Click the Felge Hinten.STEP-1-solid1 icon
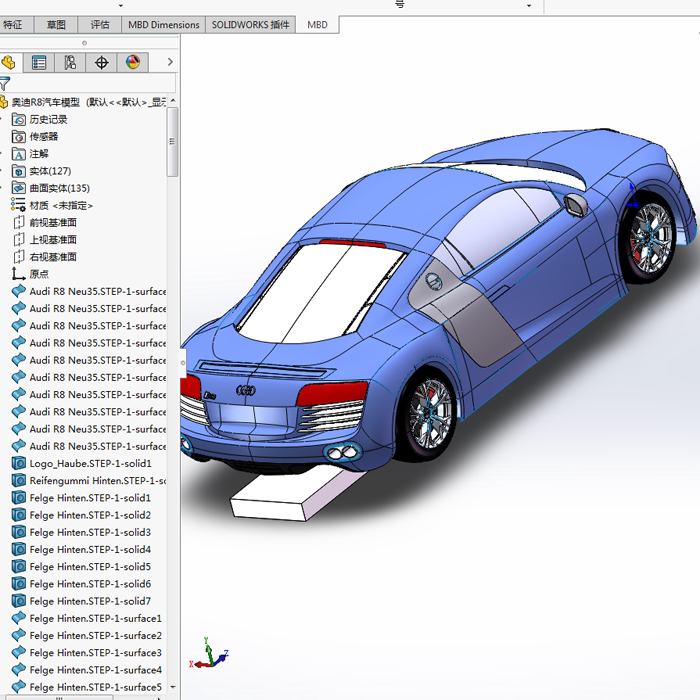700x700 pixels. point(19,498)
